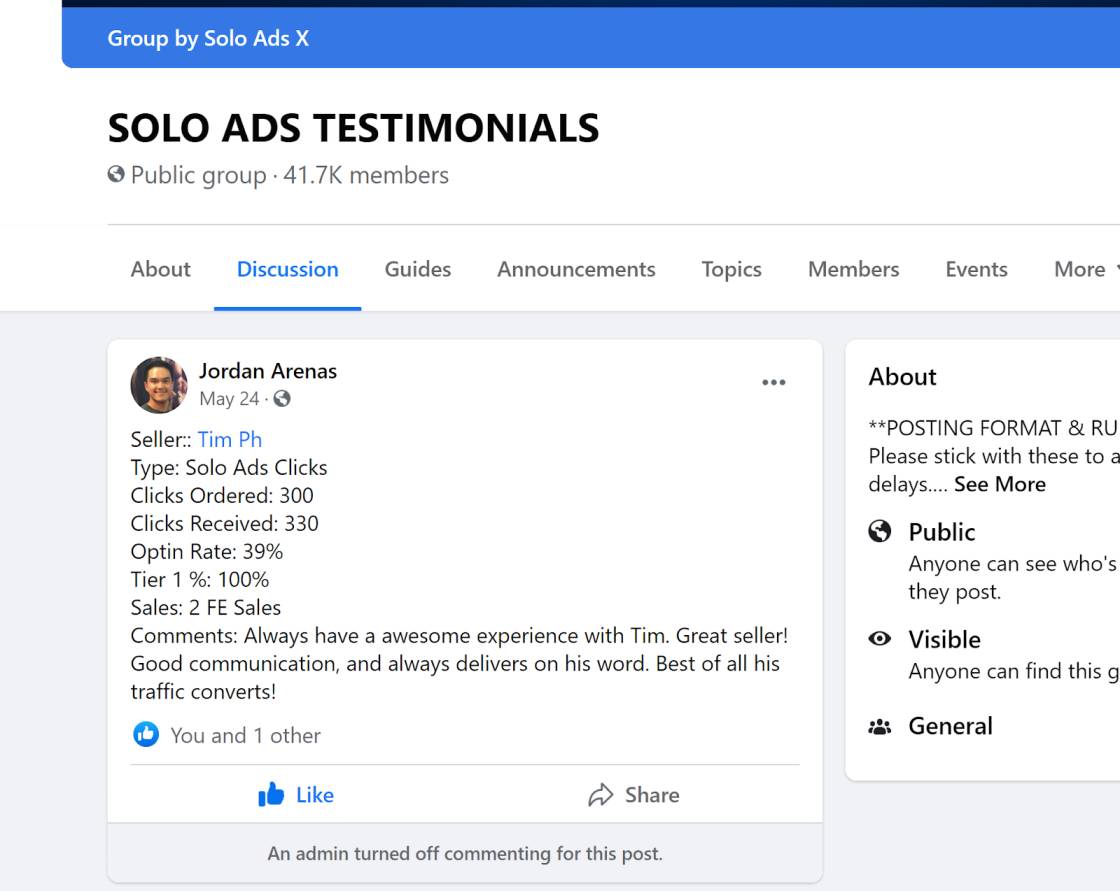
Task: Click the text 'Tier 1 %: 100%'
Action: [x=200, y=579]
